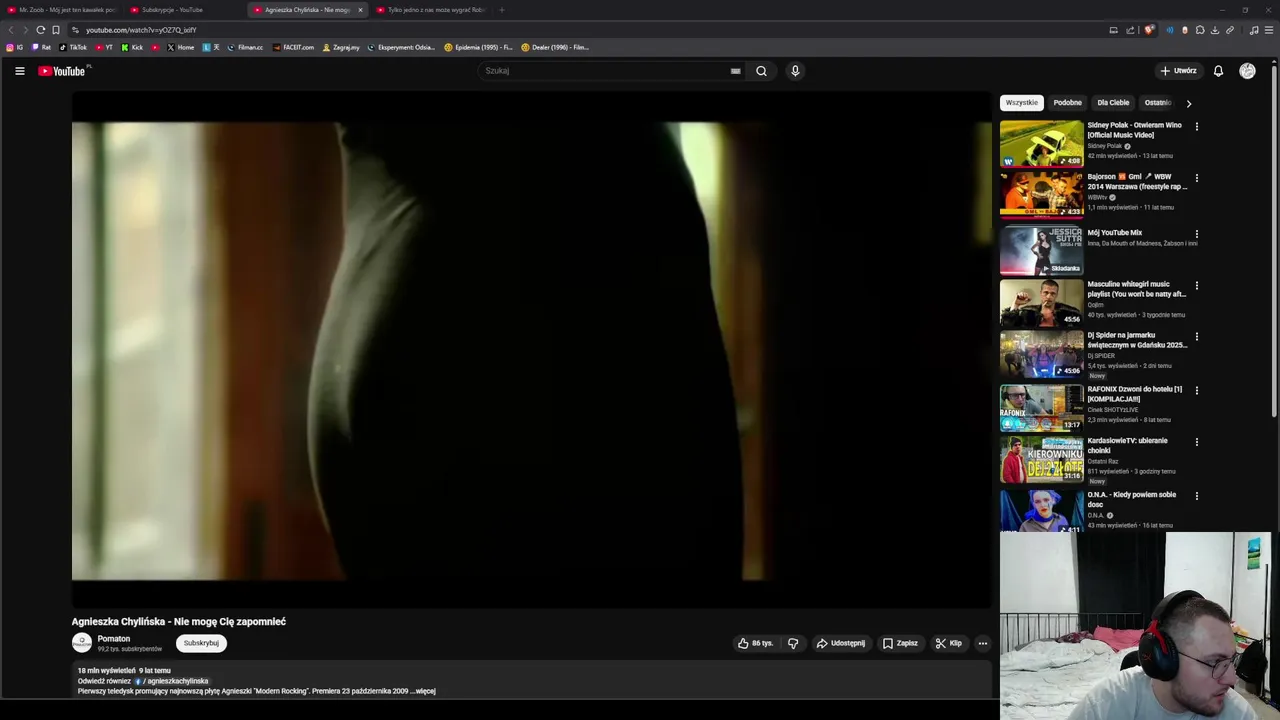Screen dimensions: 1280x720
Task: Click video title 'Nie mogę Cię zapomnieć'
Action: [230, 621]
